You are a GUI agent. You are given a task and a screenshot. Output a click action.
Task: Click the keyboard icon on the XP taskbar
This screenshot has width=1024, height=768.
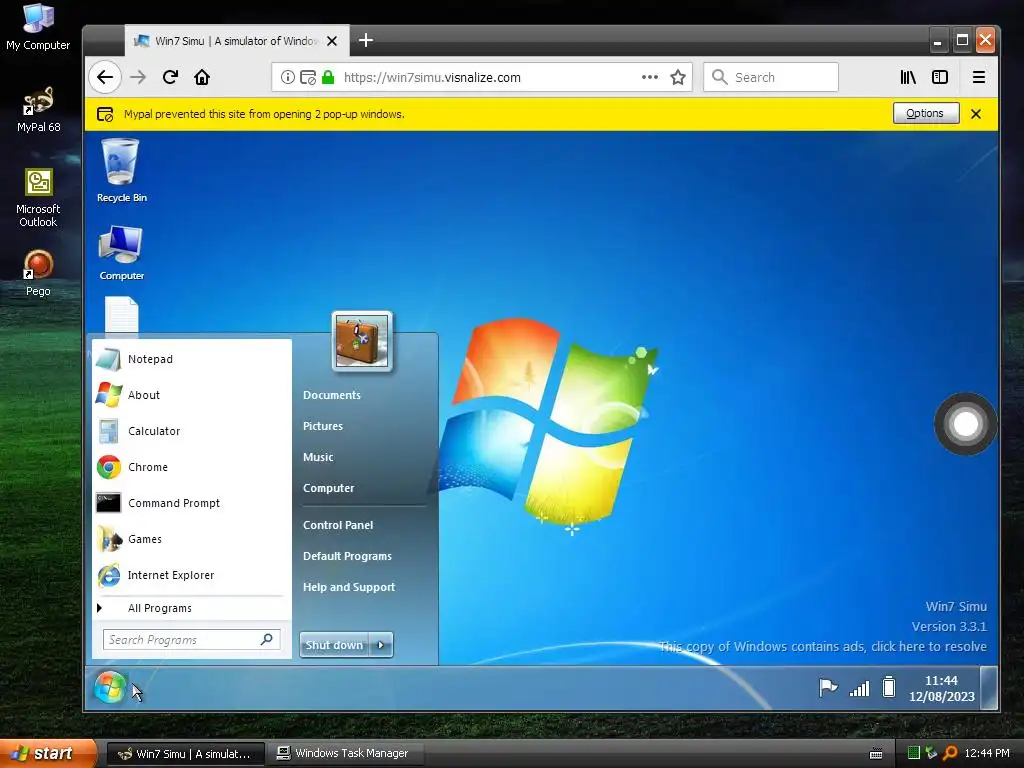coord(876,754)
